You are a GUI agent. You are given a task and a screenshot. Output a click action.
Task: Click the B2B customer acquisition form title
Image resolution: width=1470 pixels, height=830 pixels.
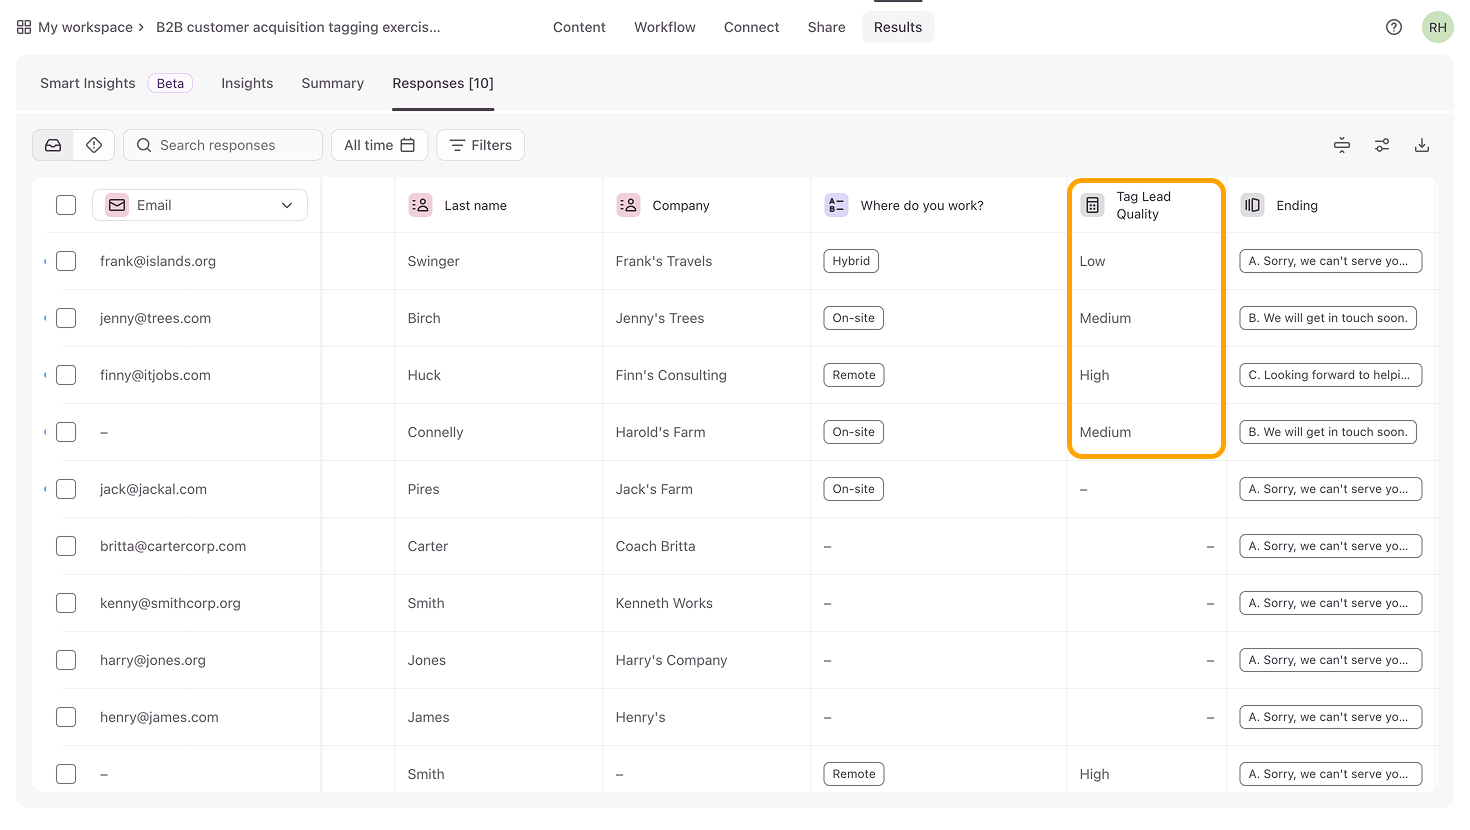298,27
